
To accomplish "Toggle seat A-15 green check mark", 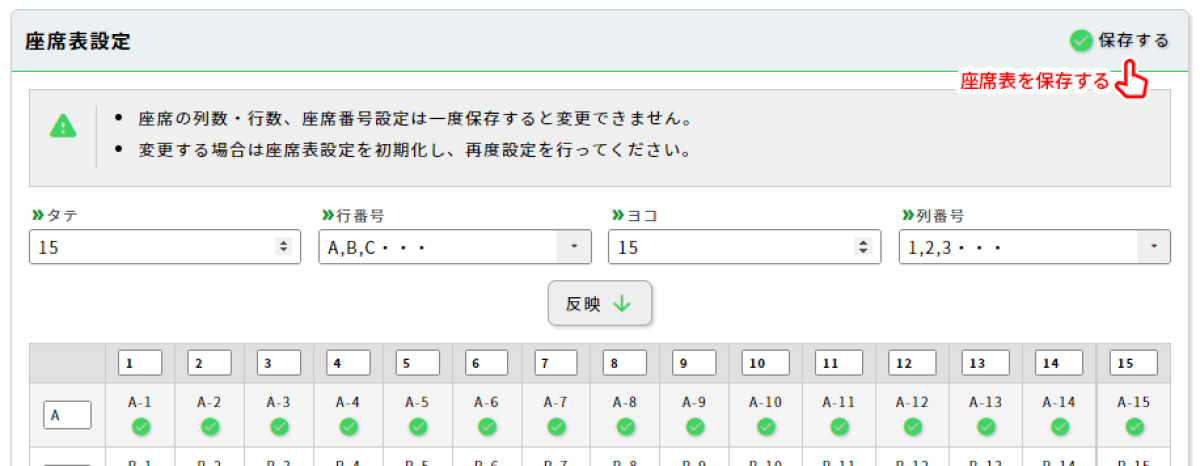I will pos(1134,426).
